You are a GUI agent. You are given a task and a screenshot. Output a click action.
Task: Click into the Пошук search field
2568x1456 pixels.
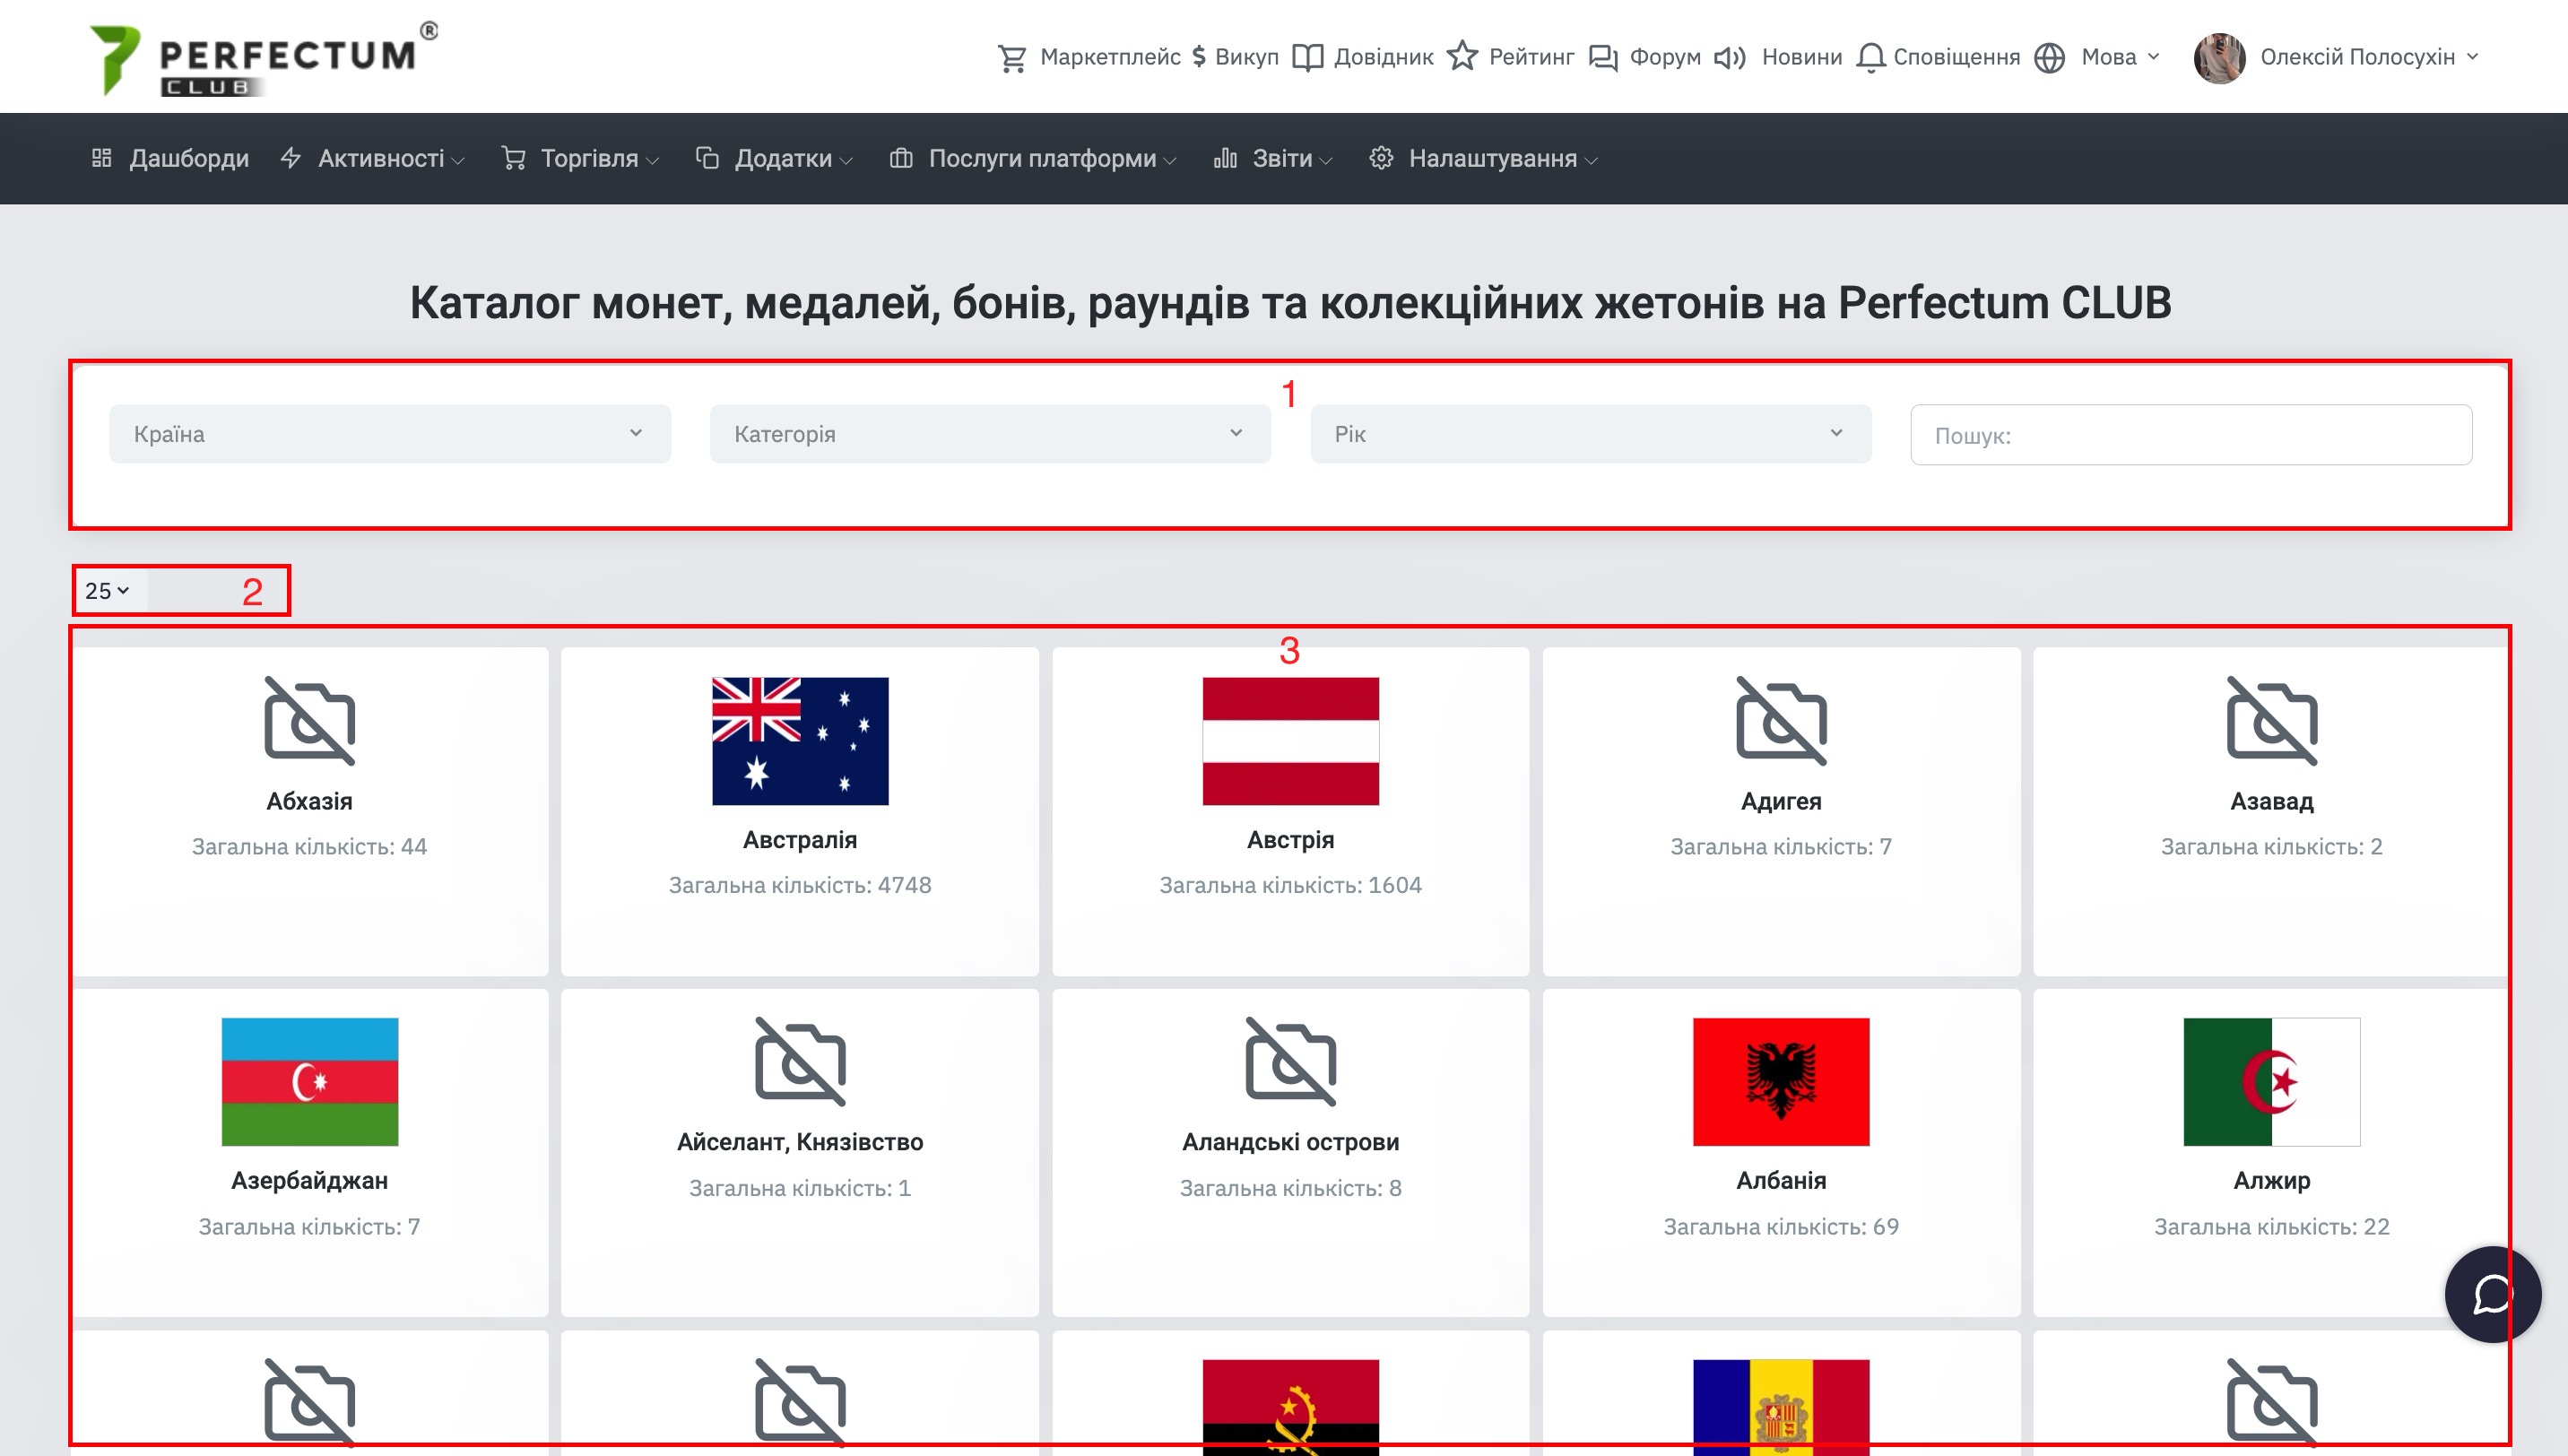(2191, 434)
